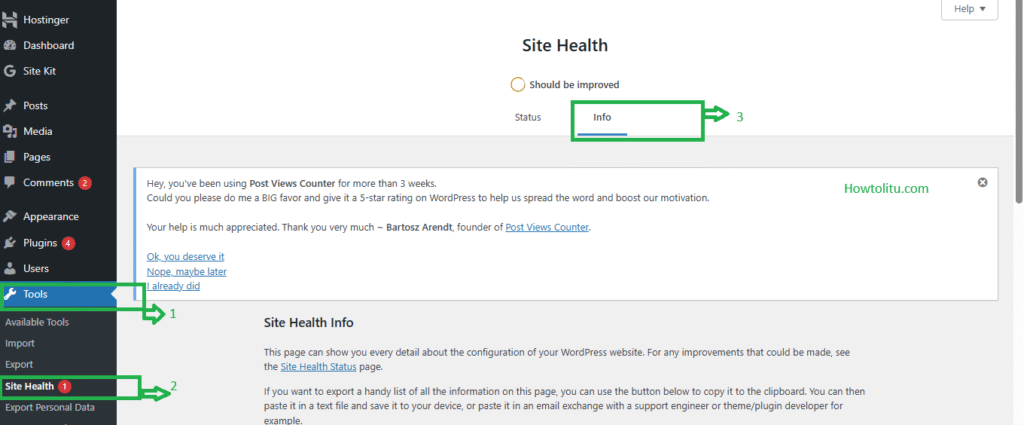Image resolution: width=1024 pixels, height=425 pixels.
Task: Click the Users person icon
Action: [10, 269]
